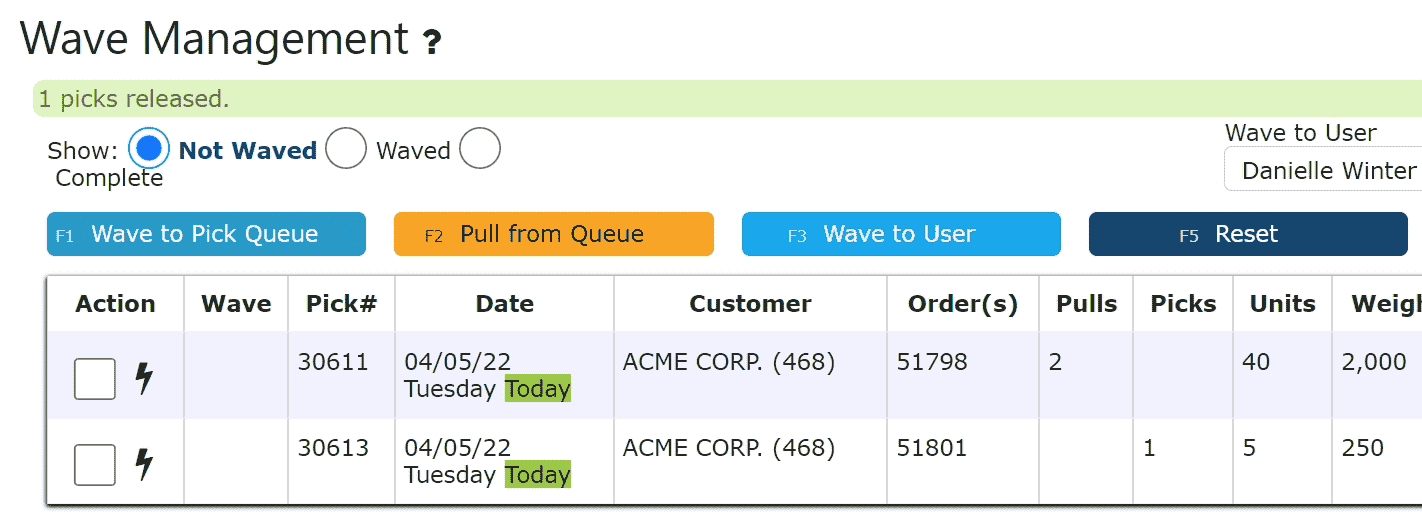This screenshot has width=1422, height=524.
Task: Sort by the Pick# column header
Action: click(341, 304)
